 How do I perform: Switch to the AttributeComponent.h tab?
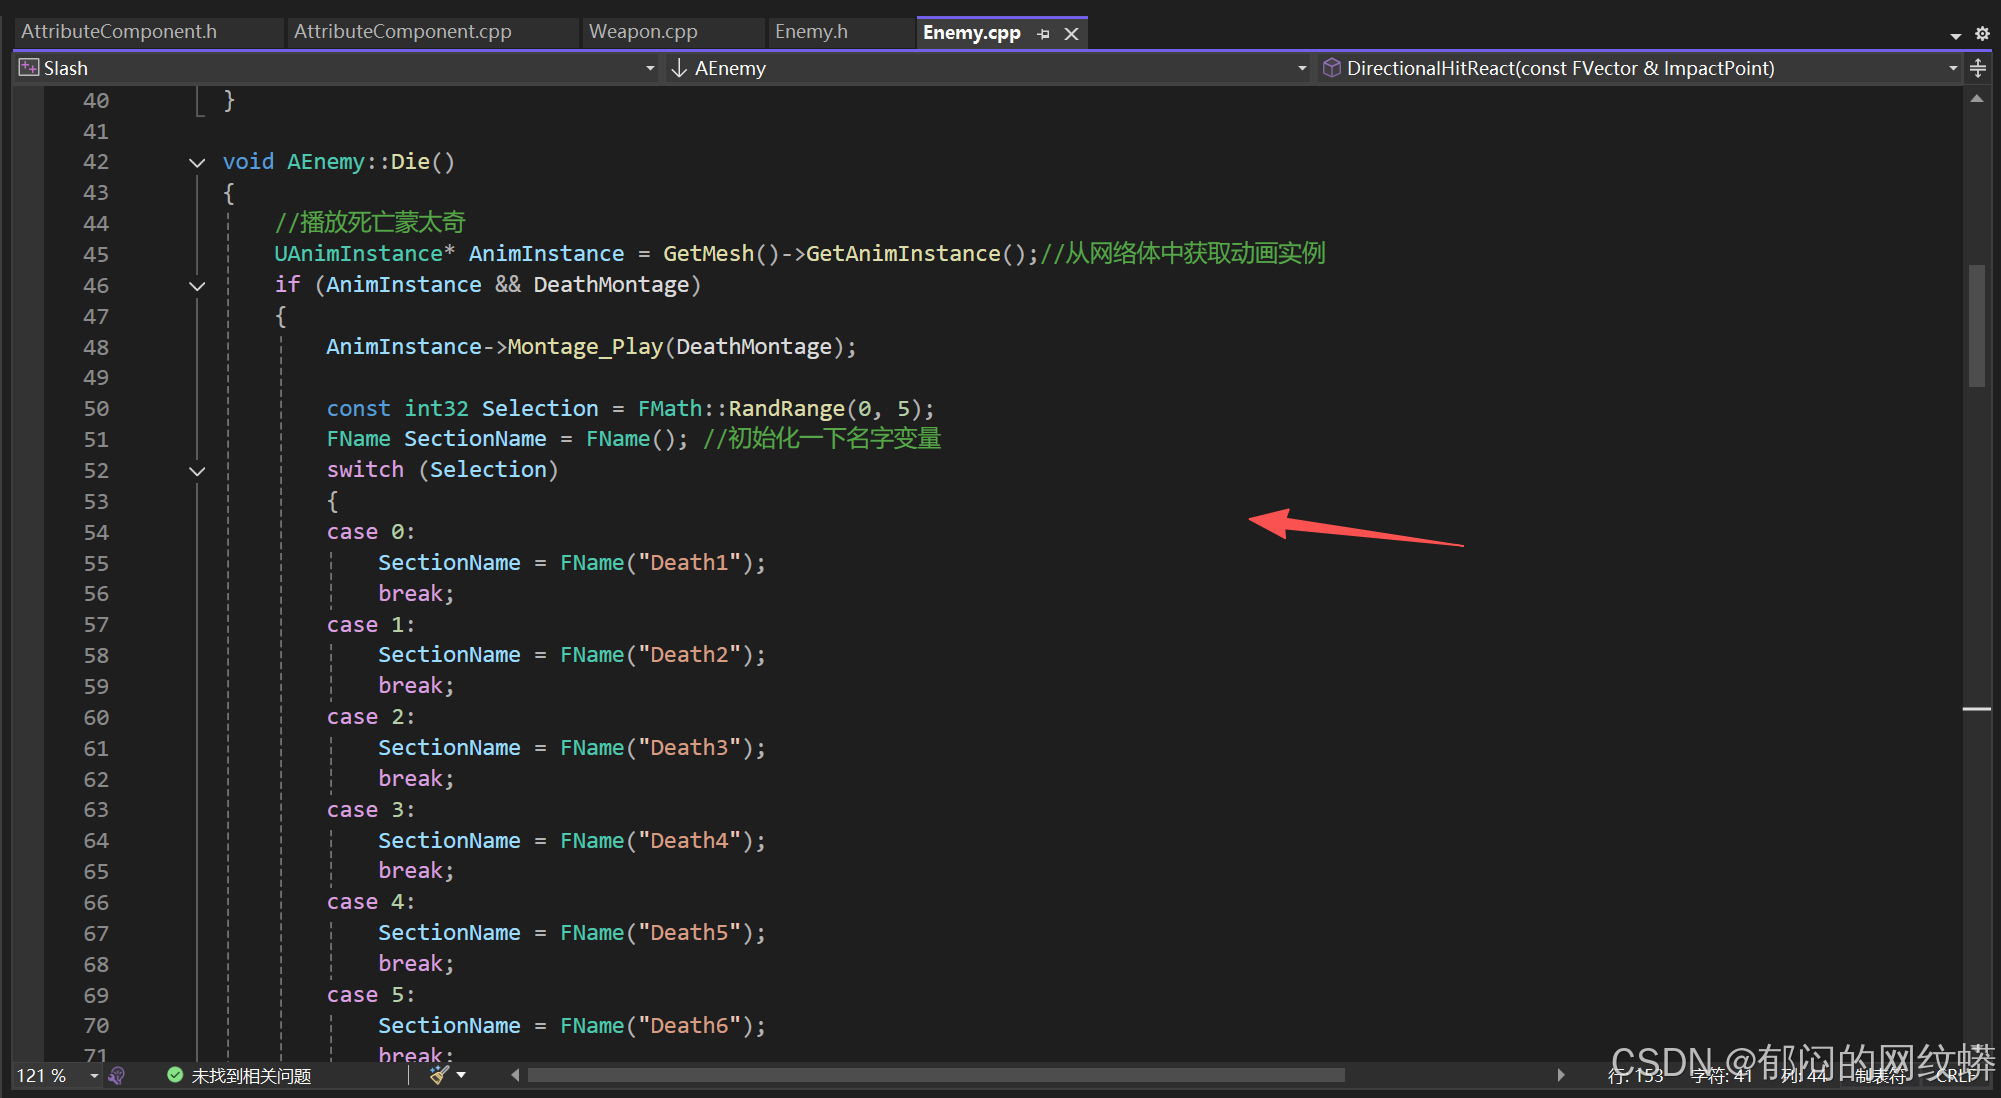[119, 32]
